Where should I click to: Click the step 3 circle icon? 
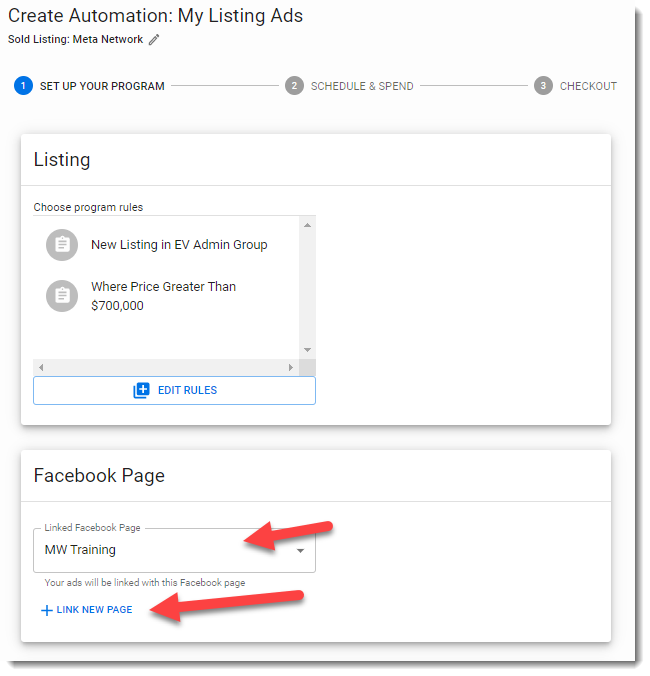[543, 86]
